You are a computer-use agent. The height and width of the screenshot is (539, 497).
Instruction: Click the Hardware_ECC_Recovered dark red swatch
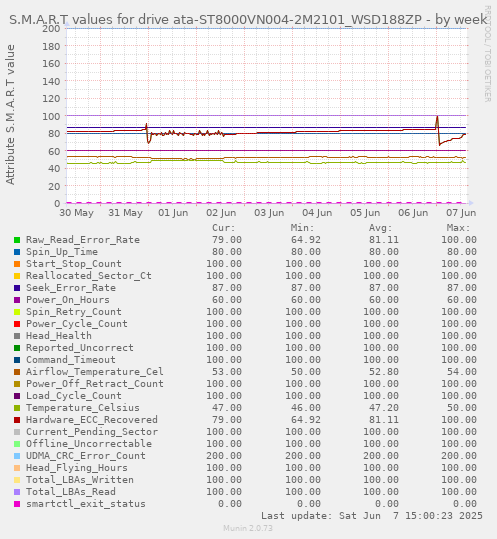pos(17,420)
